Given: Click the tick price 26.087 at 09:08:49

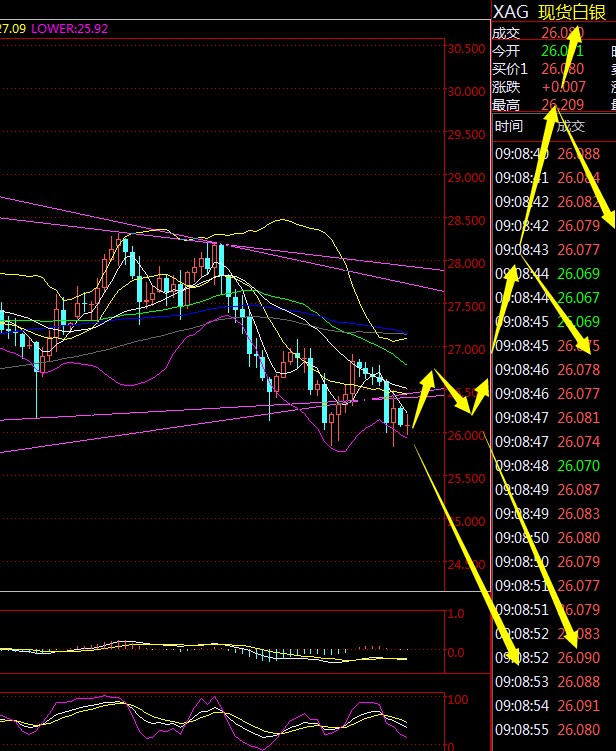Looking at the screenshot, I should point(579,489).
